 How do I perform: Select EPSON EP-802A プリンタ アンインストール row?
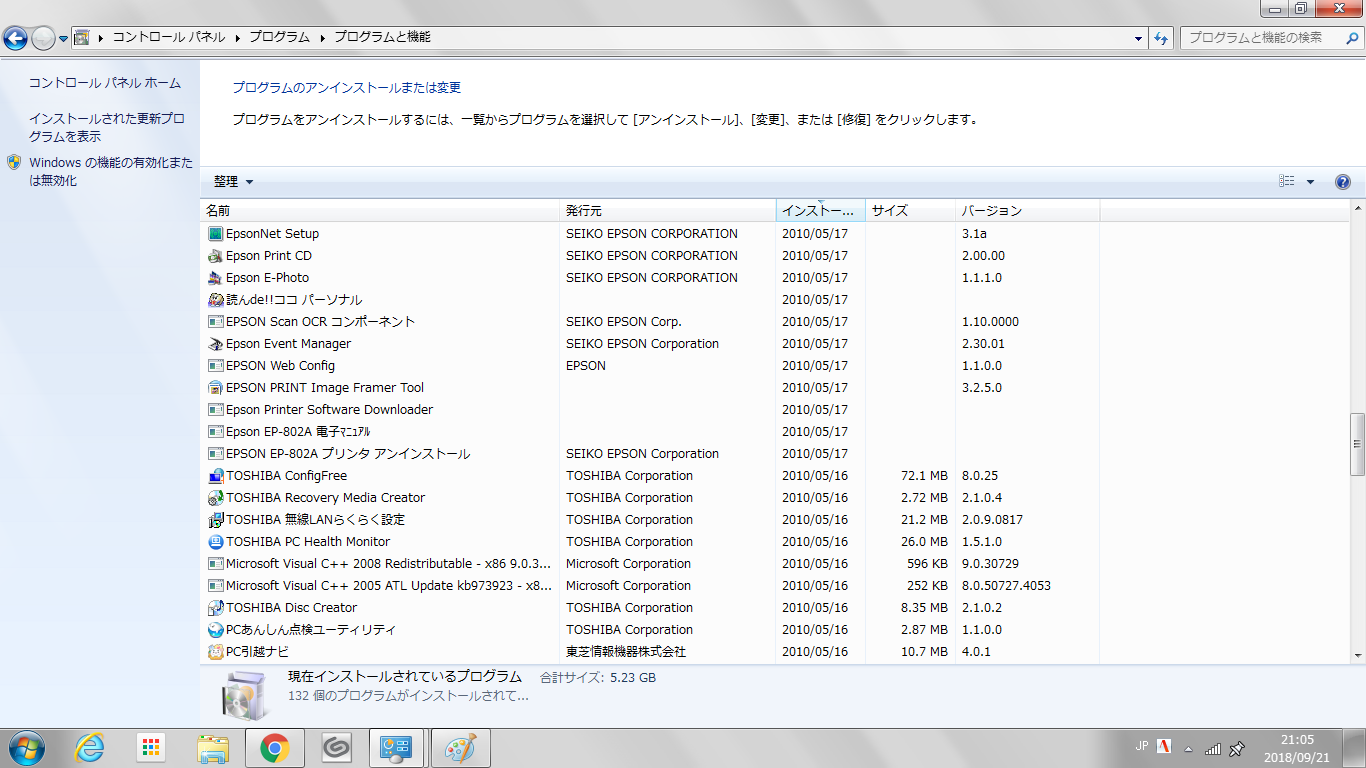[x=653, y=454]
